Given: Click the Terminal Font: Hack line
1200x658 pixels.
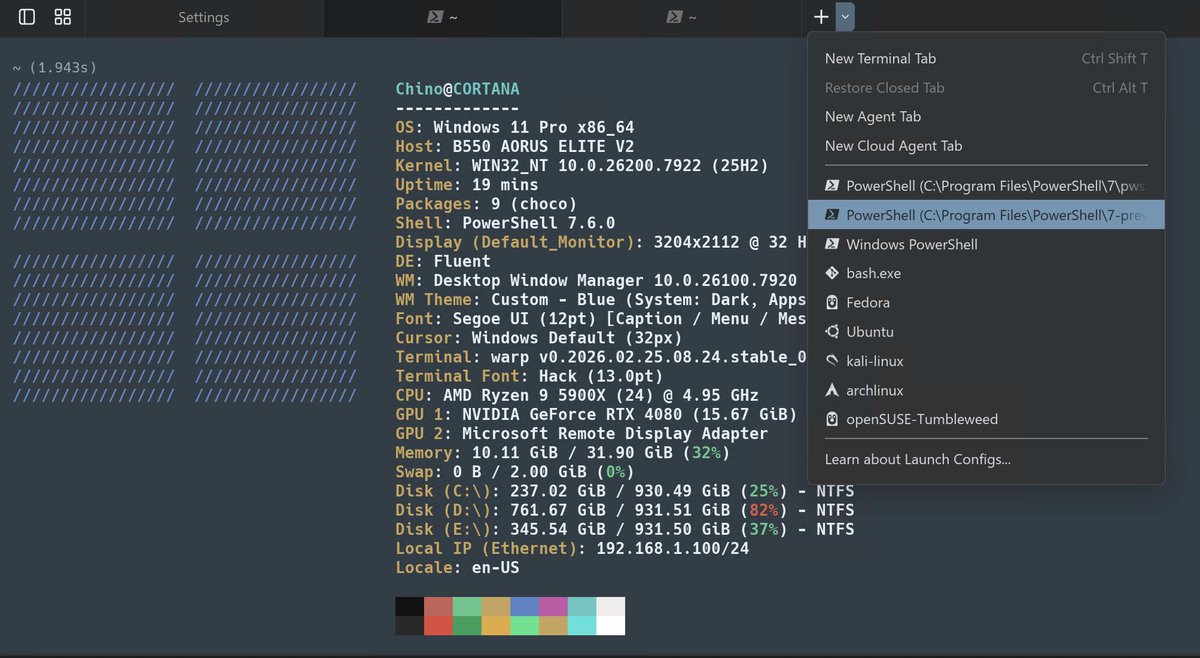Looking at the screenshot, I should coord(529,376).
